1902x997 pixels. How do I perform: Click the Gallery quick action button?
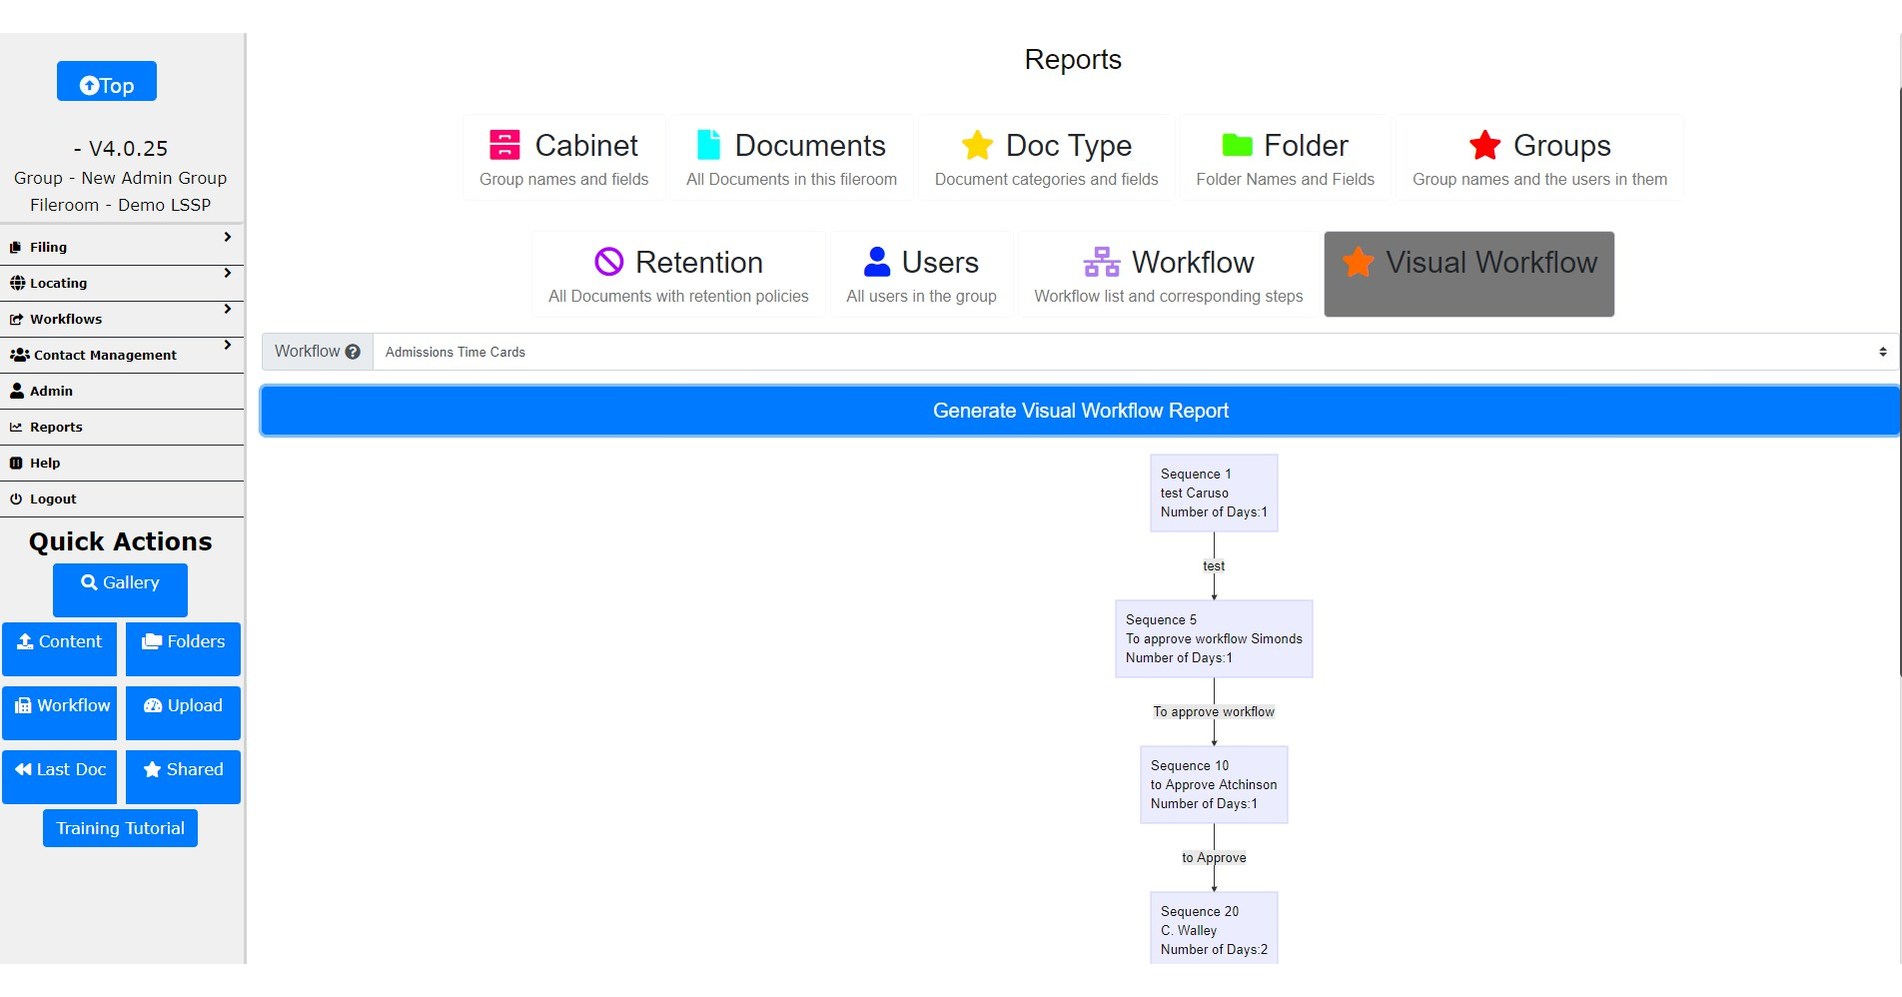click(x=120, y=590)
